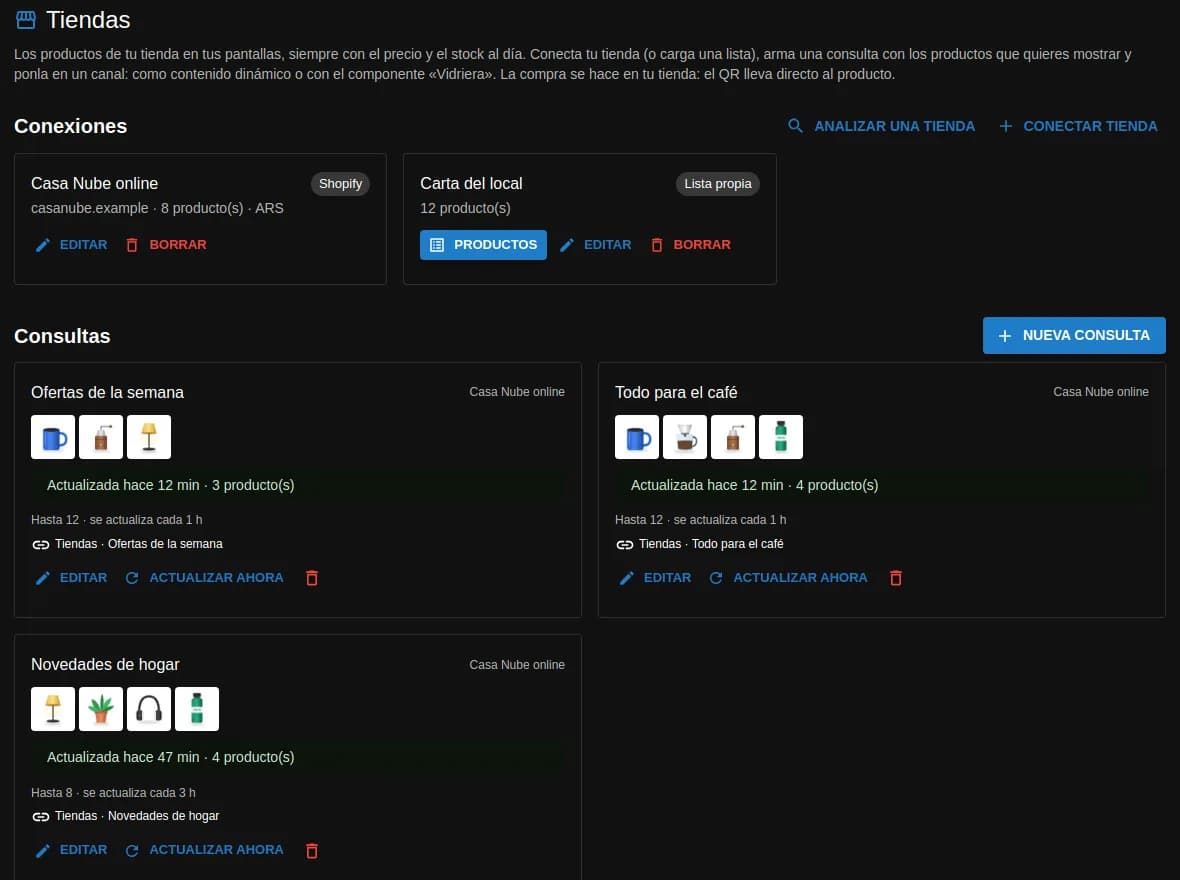1180x880 pixels.
Task: Click the 'Consultas' section heading
Action: coord(62,336)
